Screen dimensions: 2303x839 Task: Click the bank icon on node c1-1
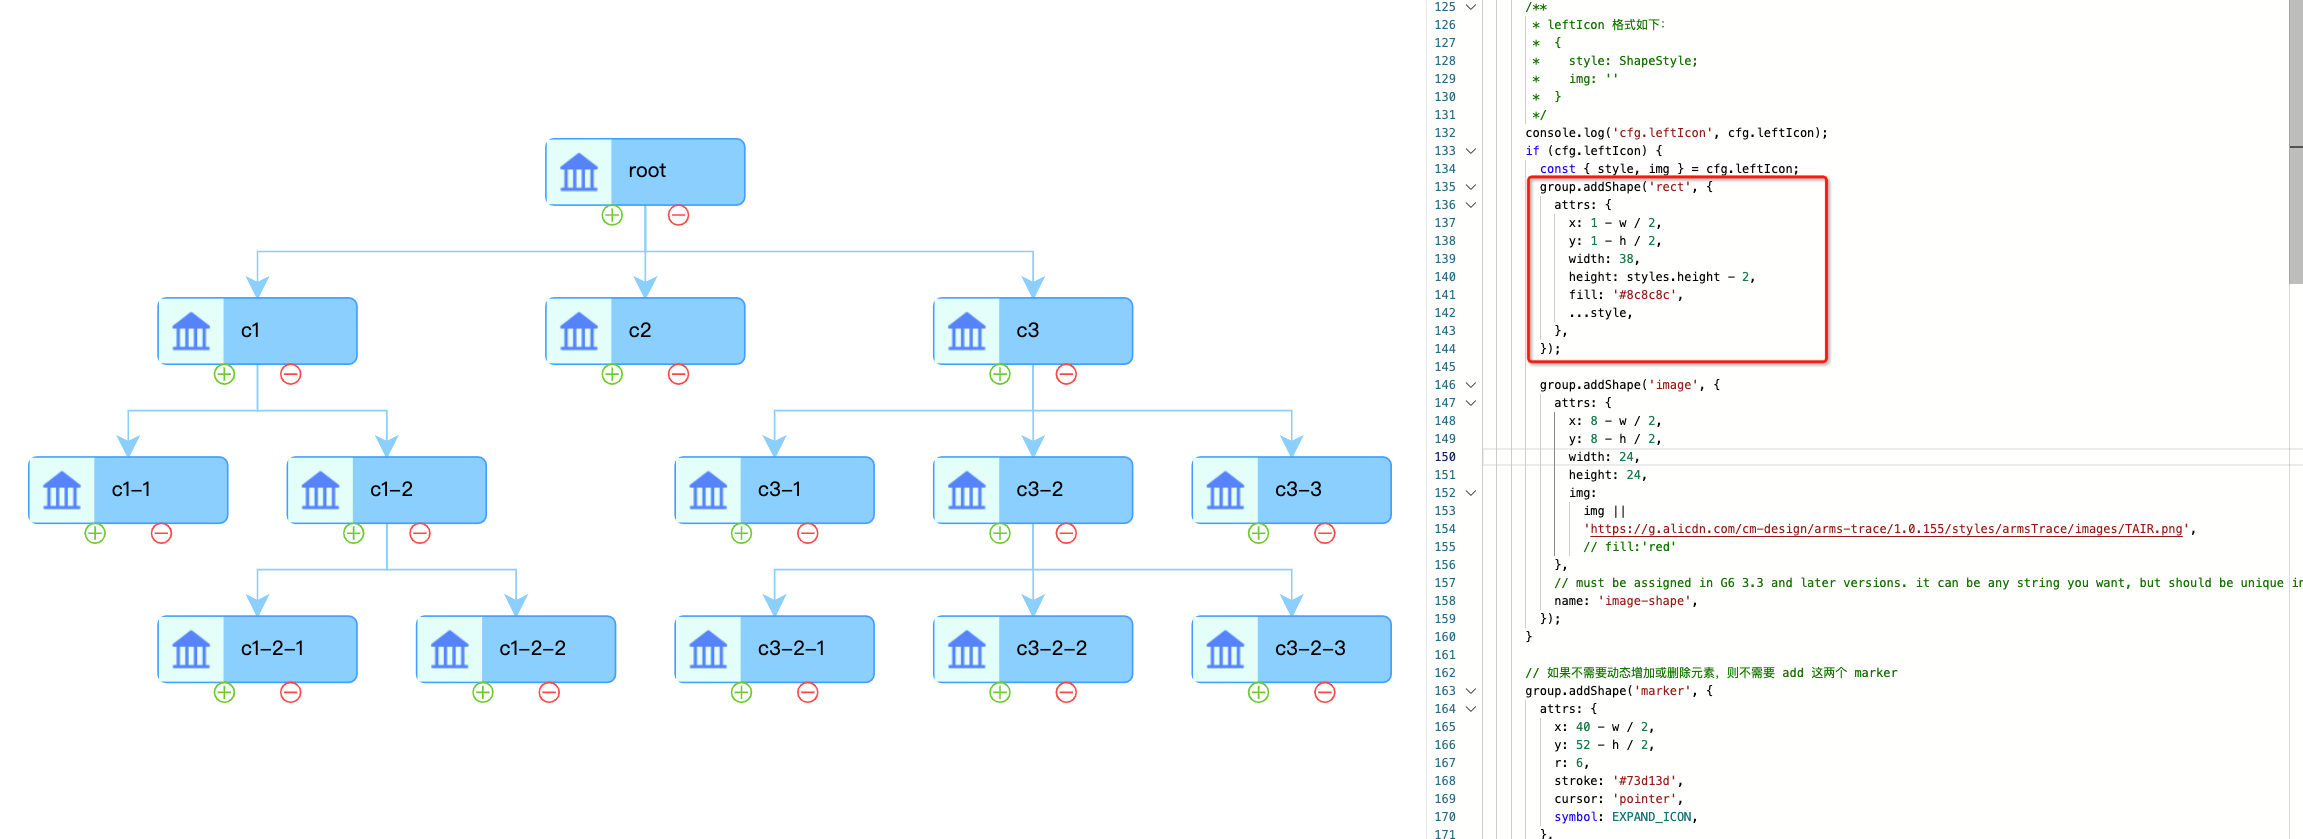click(x=62, y=490)
